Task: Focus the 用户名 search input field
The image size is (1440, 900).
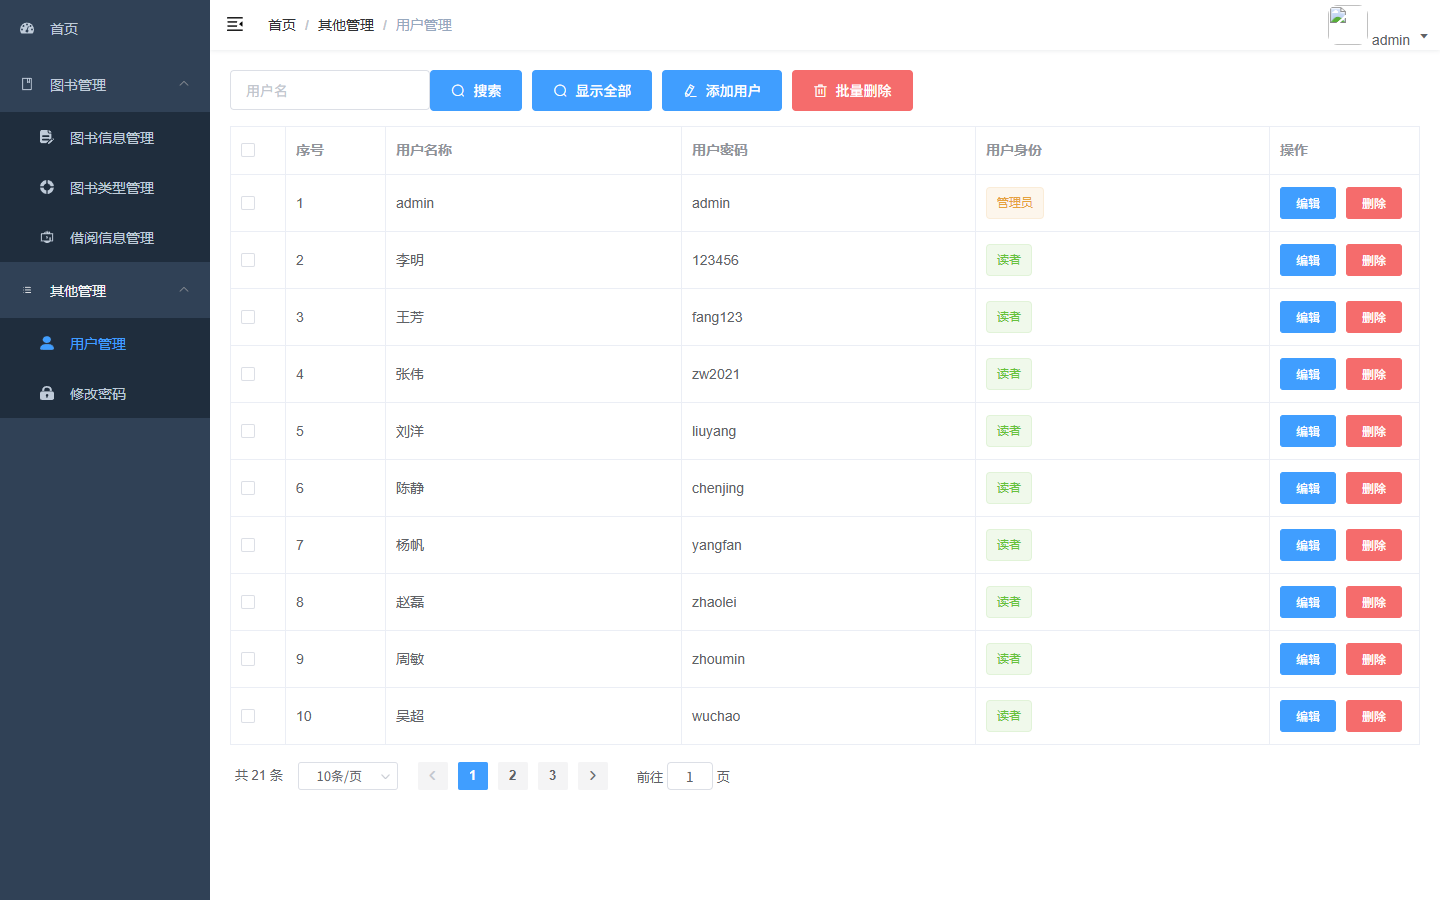Action: 330,90
